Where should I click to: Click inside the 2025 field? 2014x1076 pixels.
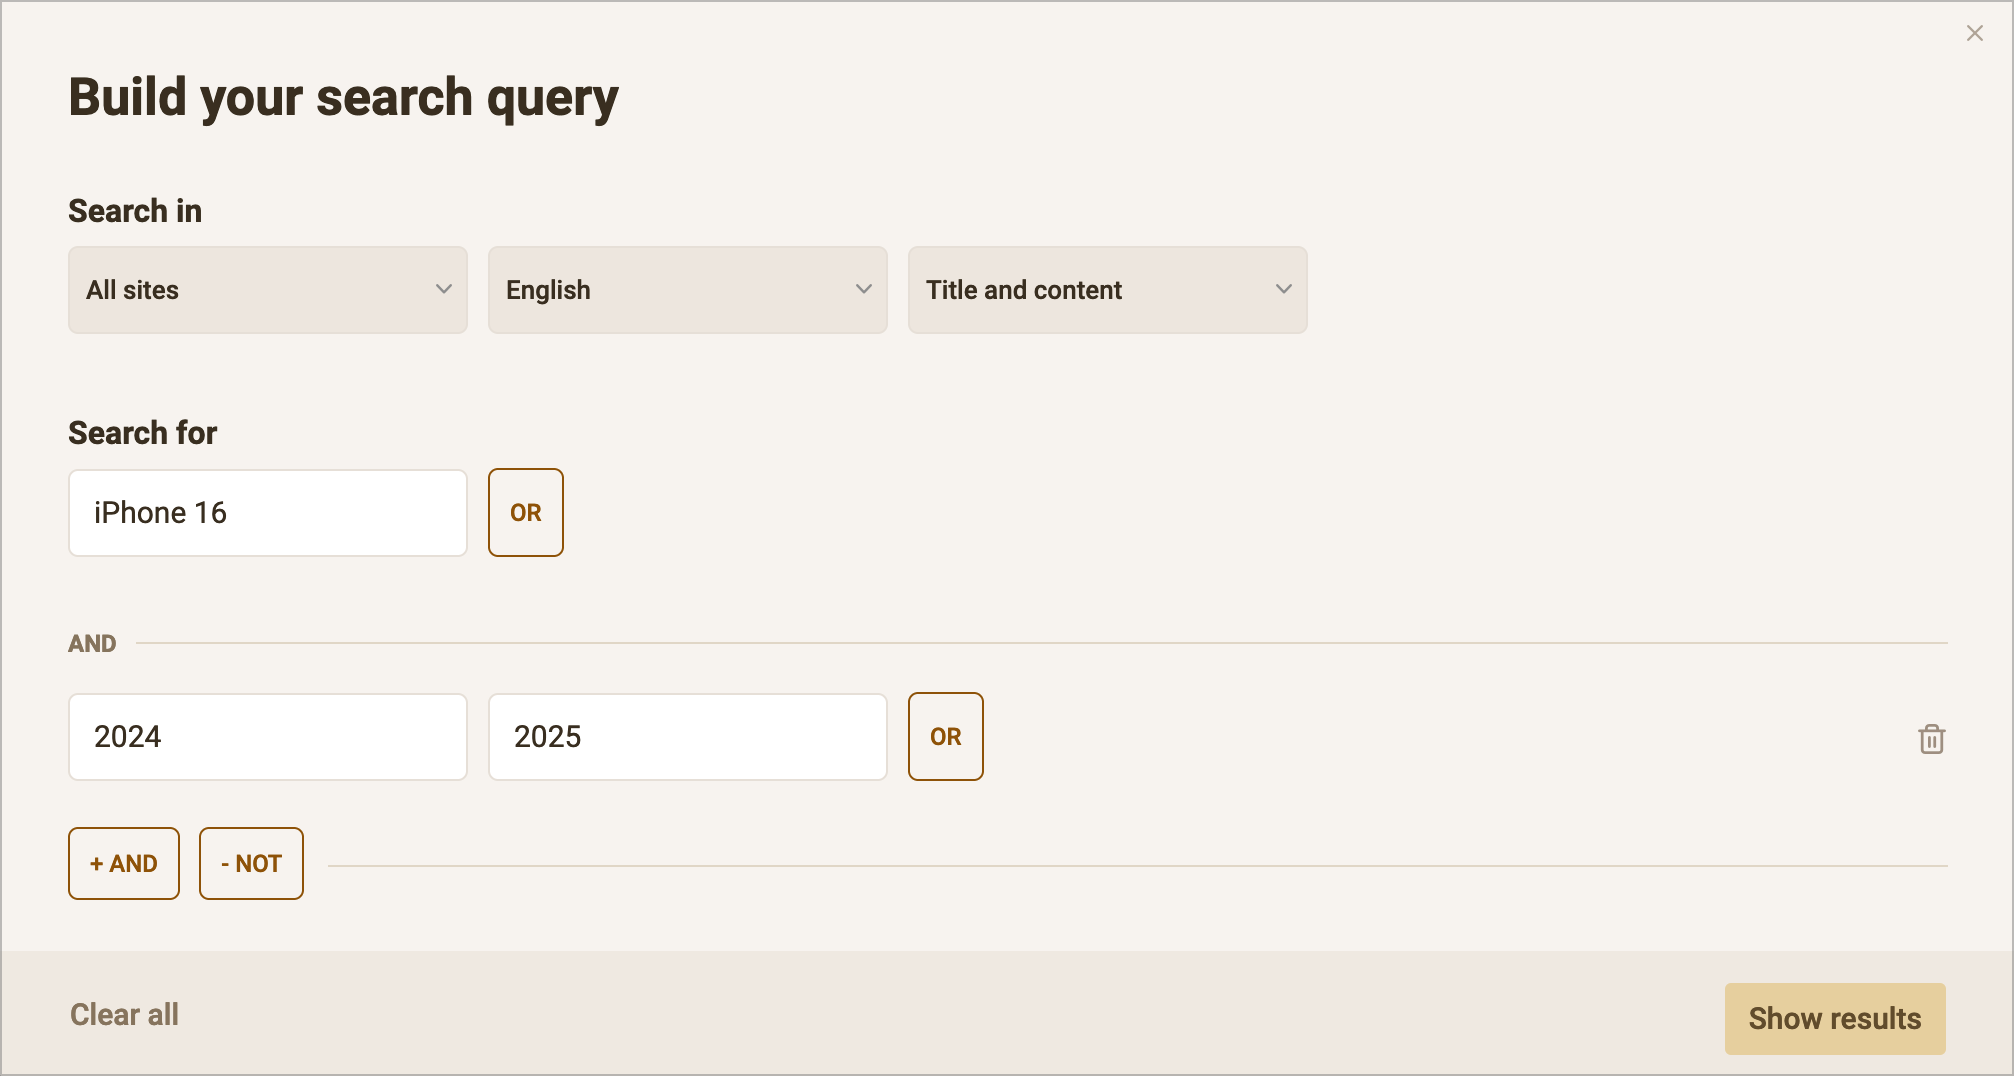[x=687, y=736]
